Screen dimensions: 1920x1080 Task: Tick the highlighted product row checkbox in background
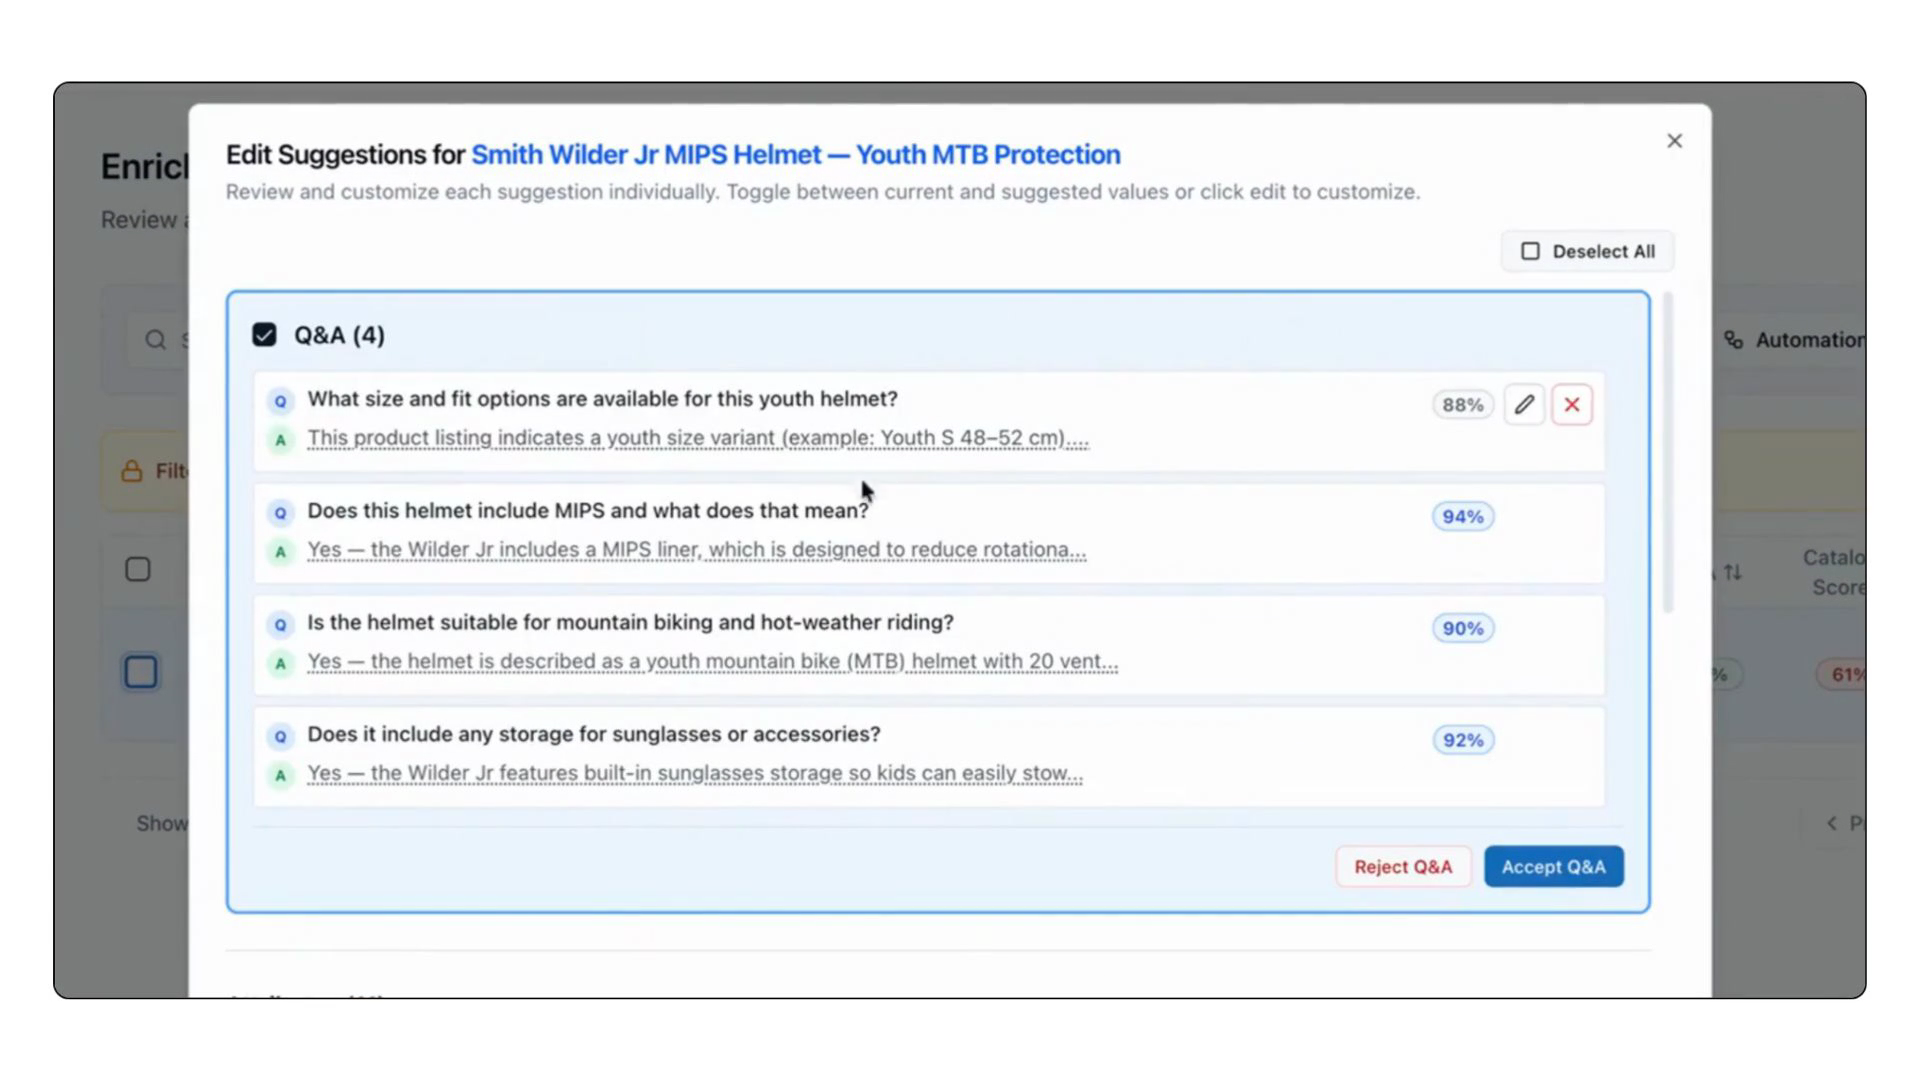click(x=141, y=672)
